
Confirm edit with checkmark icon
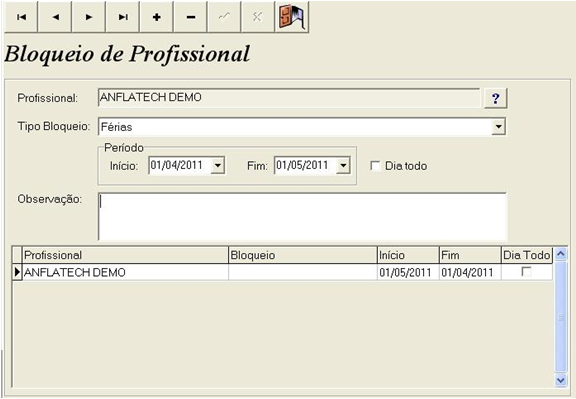point(224,17)
